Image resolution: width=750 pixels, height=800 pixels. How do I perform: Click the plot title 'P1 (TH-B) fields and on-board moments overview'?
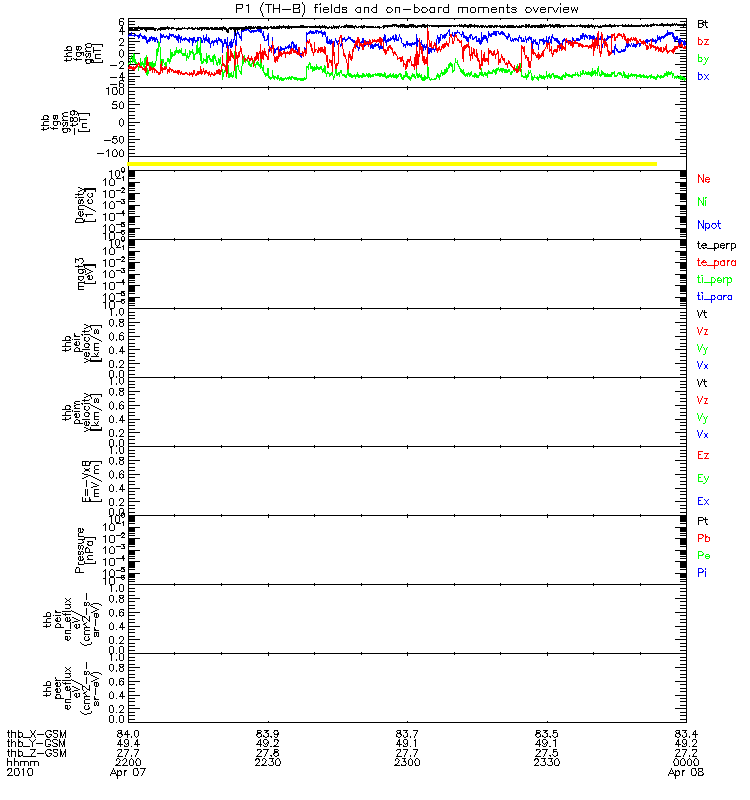[407, 9]
